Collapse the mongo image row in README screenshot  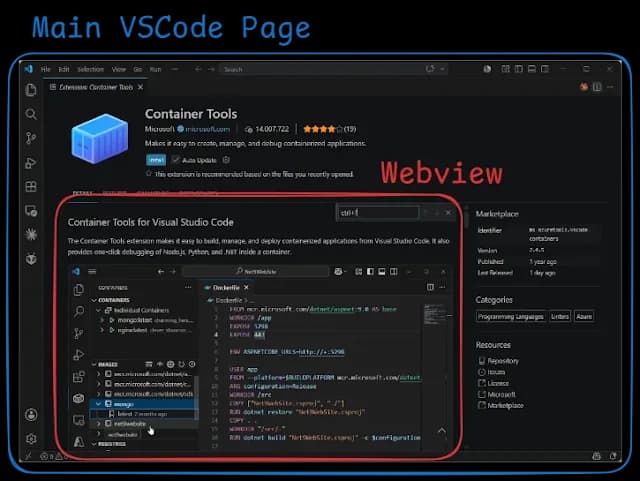(98, 404)
